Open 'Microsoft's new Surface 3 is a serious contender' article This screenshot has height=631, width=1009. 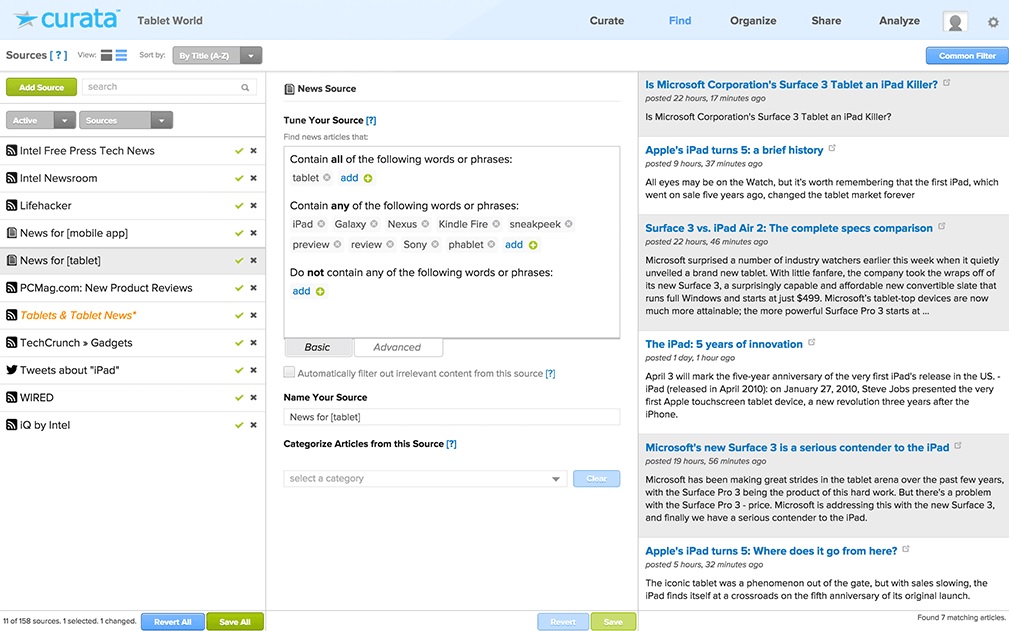(797, 447)
